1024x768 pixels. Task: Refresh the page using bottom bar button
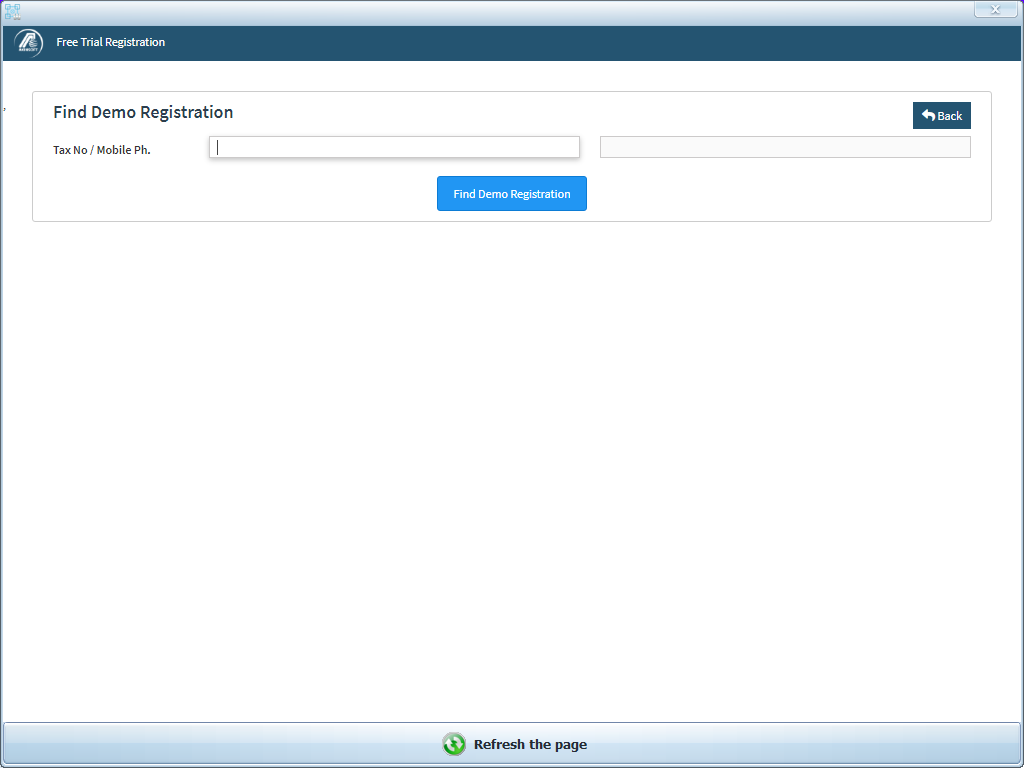pyautogui.click(x=512, y=744)
